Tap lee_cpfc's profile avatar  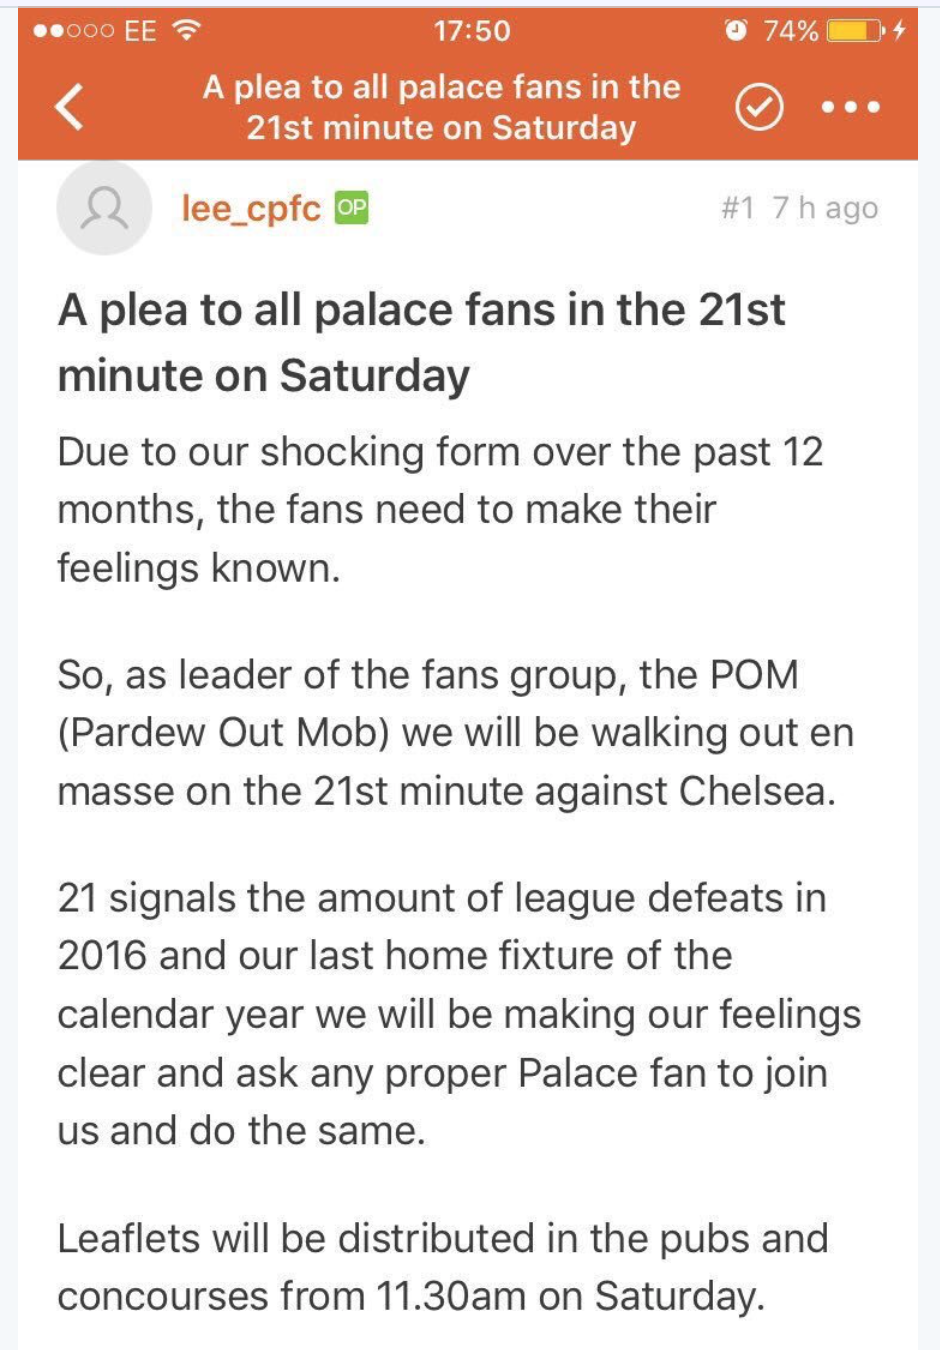point(104,208)
